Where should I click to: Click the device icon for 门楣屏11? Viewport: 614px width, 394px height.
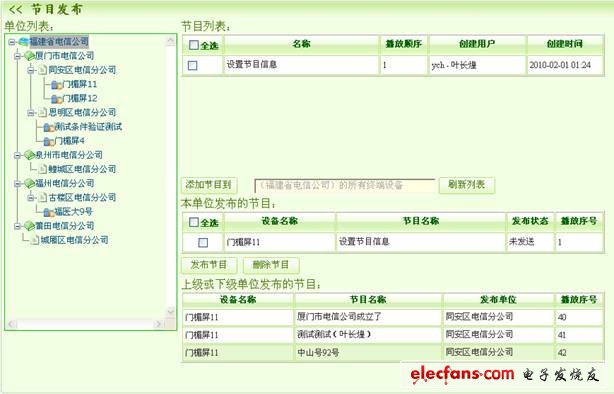[56, 84]
